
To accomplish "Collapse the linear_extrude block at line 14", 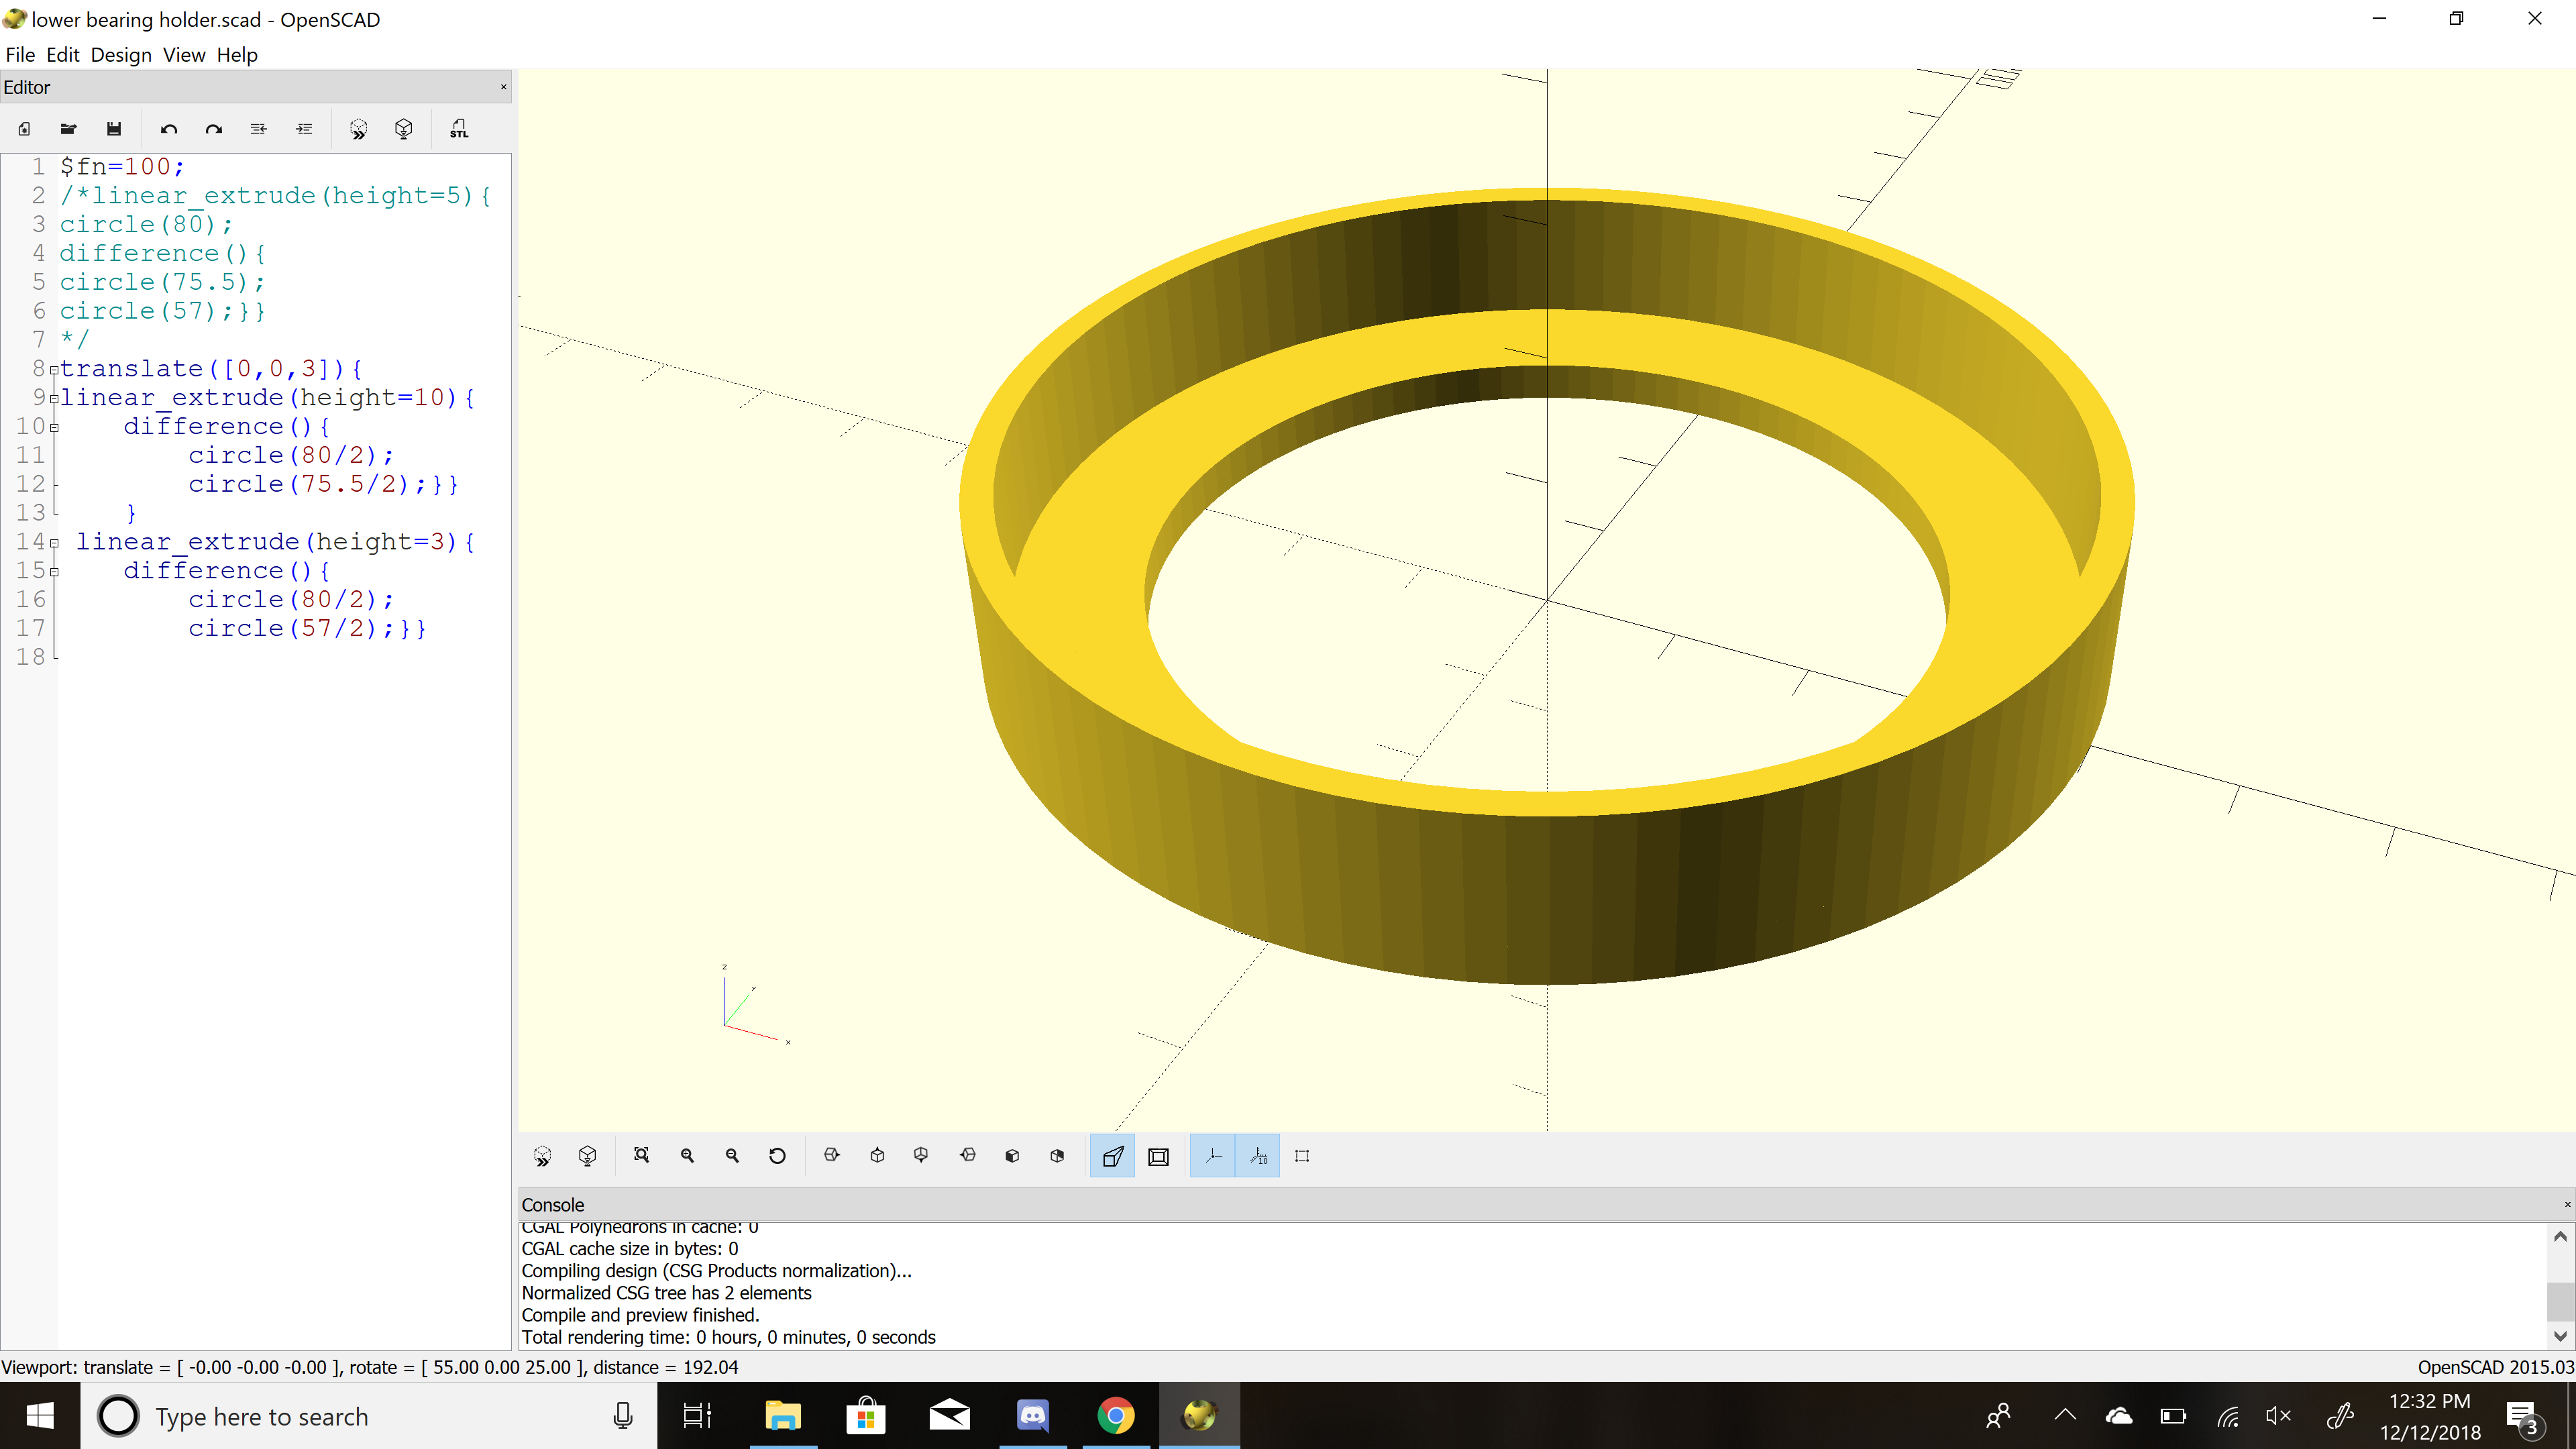I will point(54,543).
